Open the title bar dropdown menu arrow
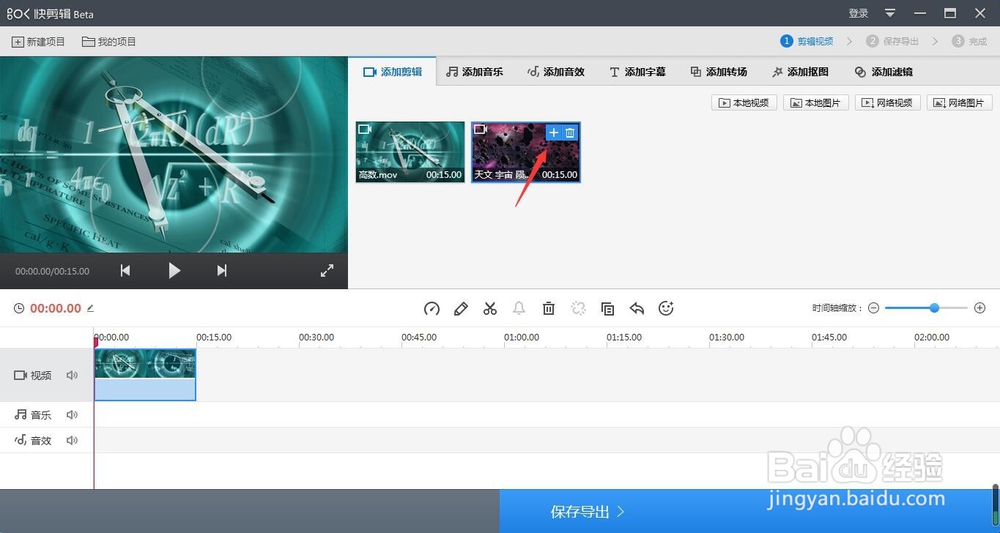 pos(890,13)
